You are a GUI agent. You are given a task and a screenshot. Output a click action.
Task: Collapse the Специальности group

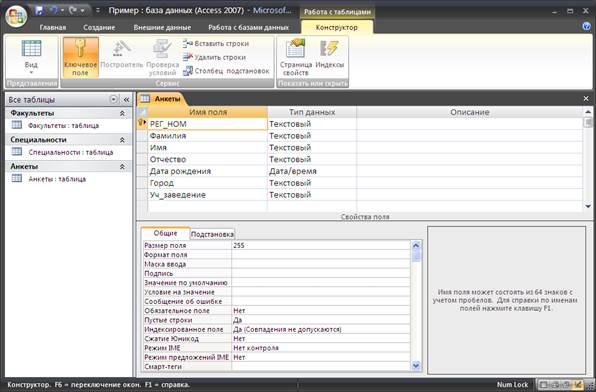click(x=122, y=140)
